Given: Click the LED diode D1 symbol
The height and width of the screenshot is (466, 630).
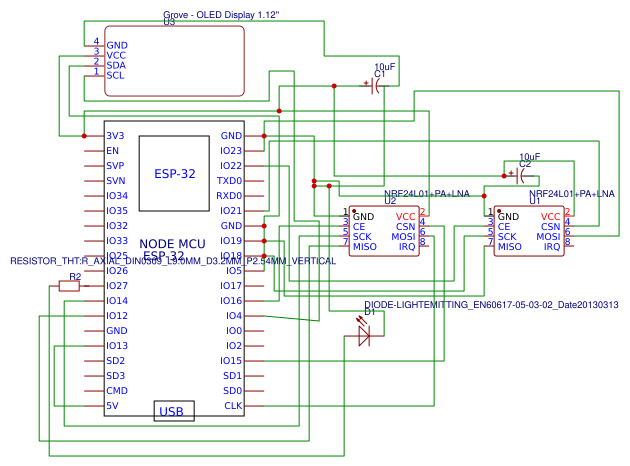Looking at the screenshot, I should point(364,337).
